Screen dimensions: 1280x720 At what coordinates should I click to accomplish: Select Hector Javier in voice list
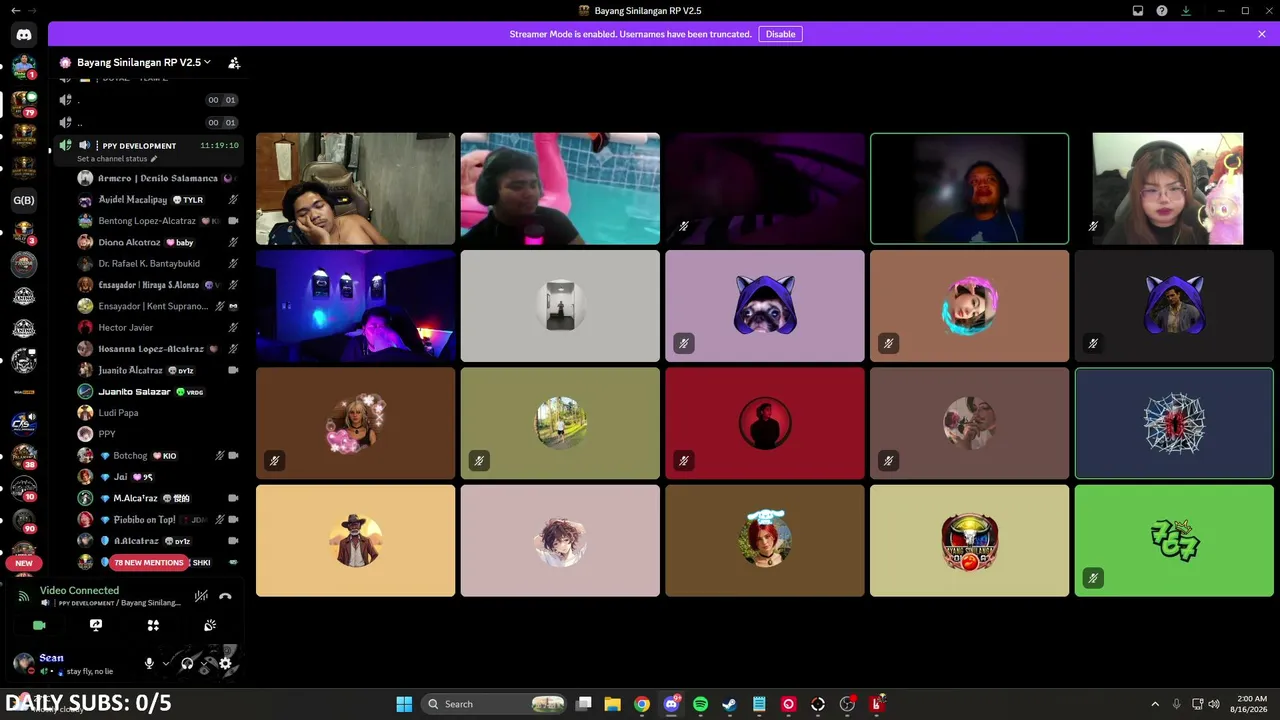point(159,327)
